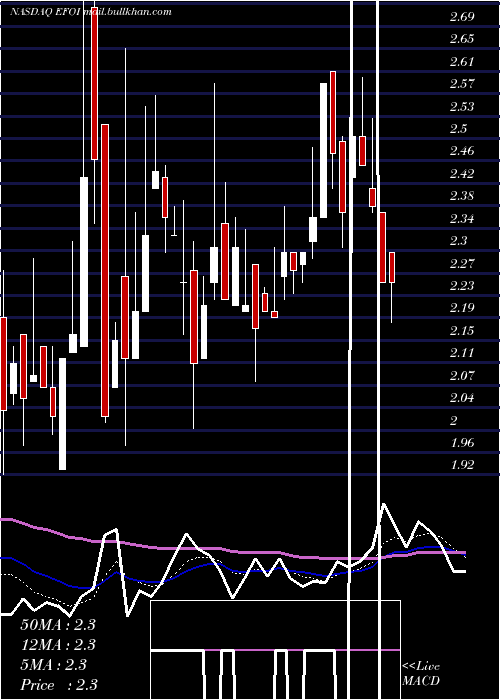Screen dimensions: 500x700
Task: Click the 2.53 price axis label
Action: pyautogui.click(x=462, y=107)
